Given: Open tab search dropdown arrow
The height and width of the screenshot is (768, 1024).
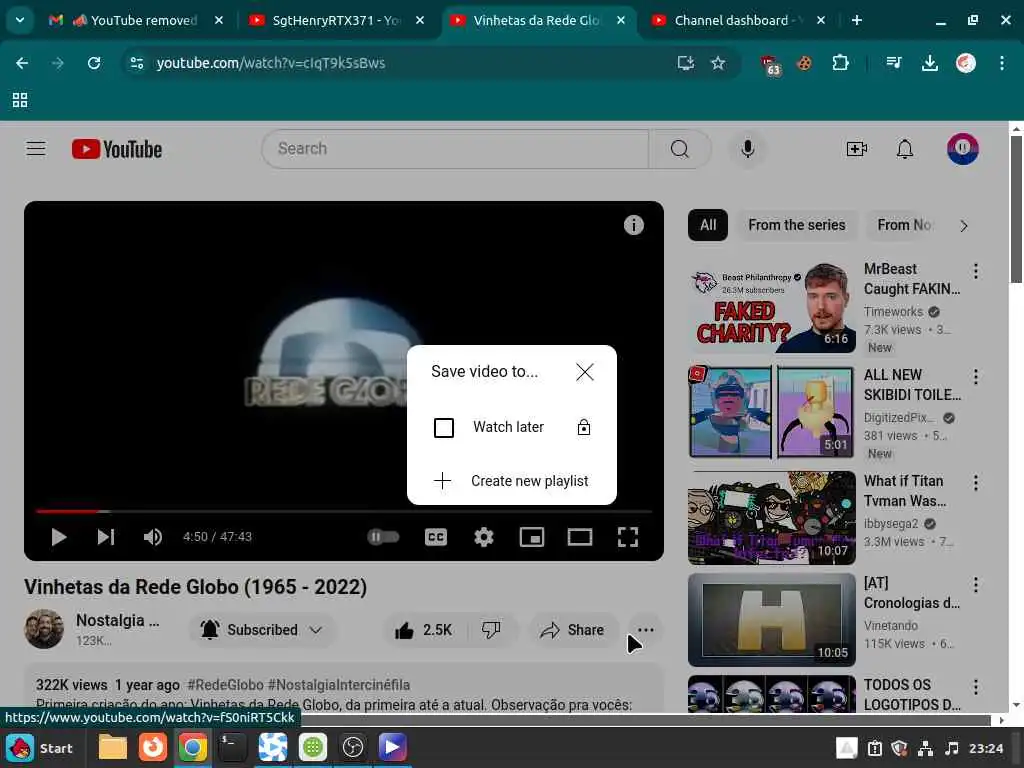Looking at the screenshot, I should pos(20,20).
